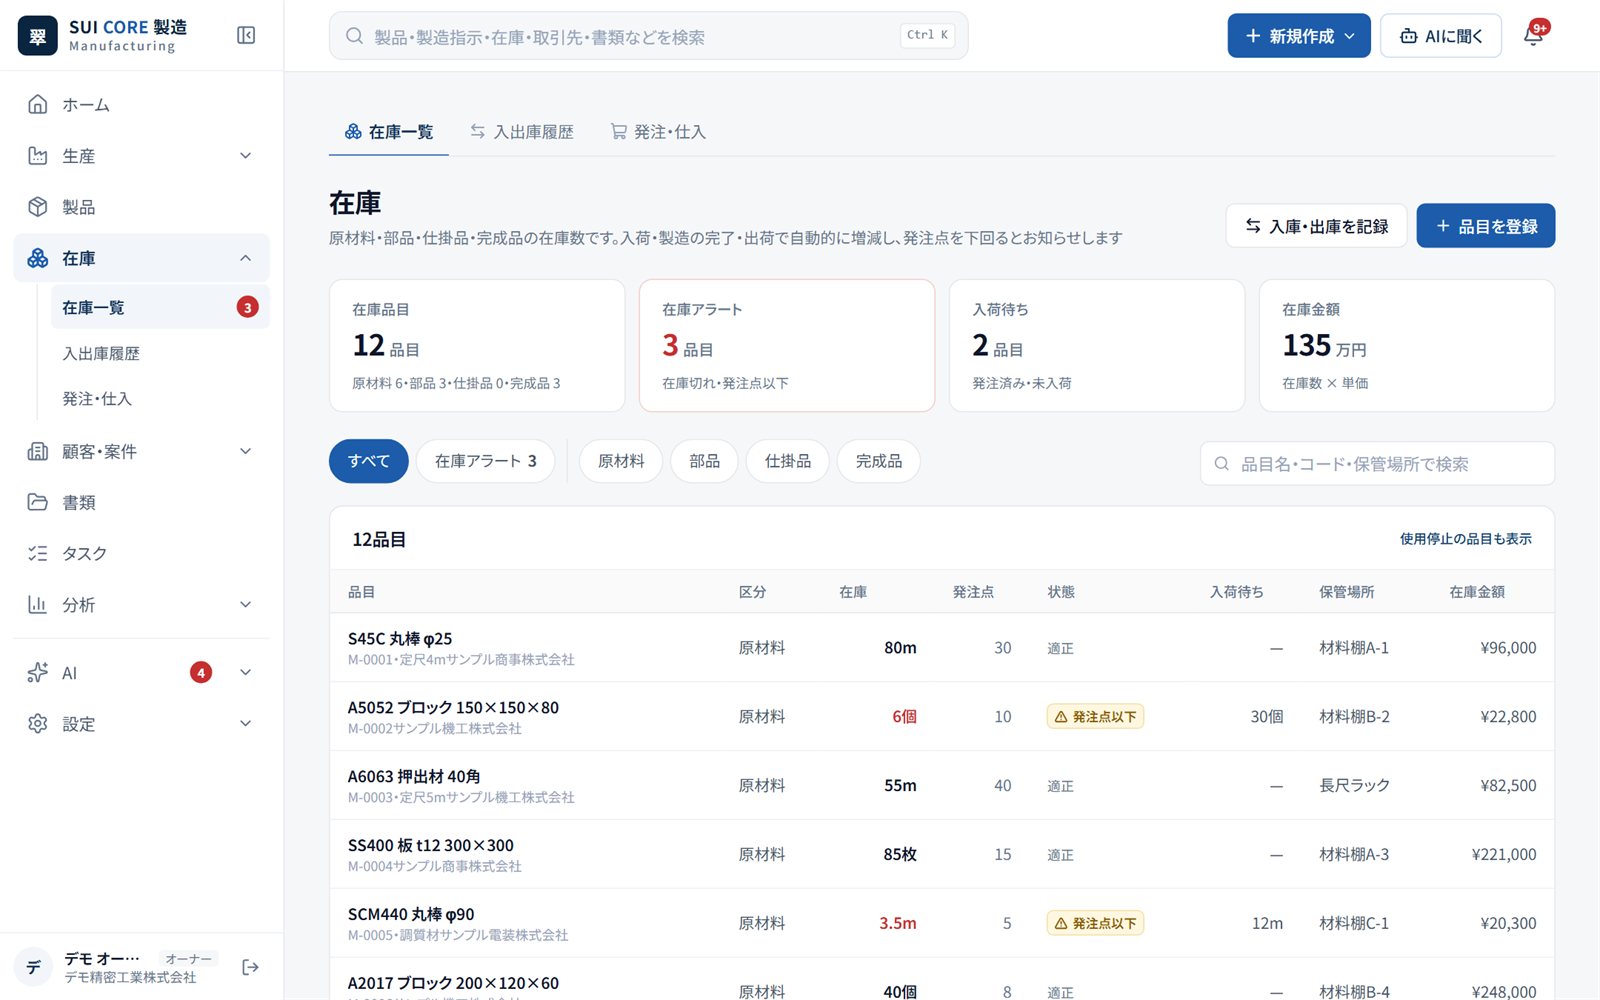1600x1000 pixels.
Task: Open row S45C 丸棒 φ25
Action: [942, 648]
